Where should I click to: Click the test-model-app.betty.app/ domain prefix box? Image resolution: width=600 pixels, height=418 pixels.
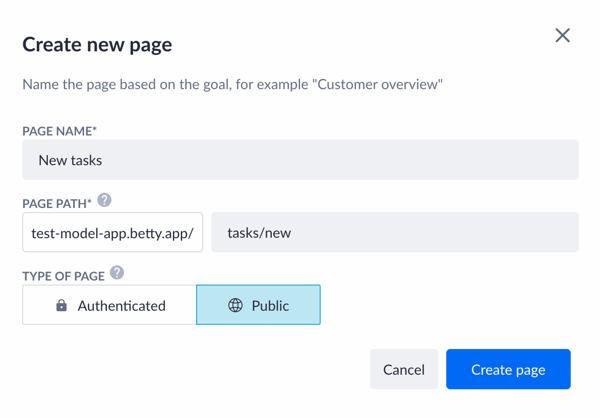112,233
